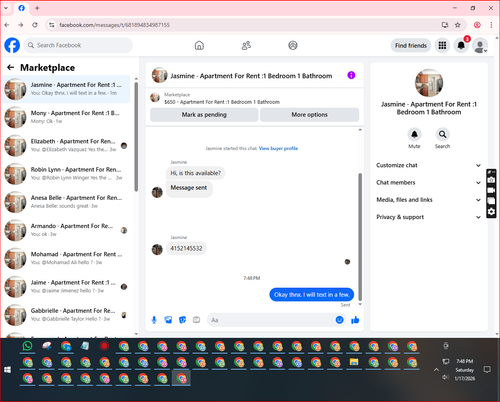500x402 pixels.
Task: Expand the Chat members section
Action: pos(428,183)
